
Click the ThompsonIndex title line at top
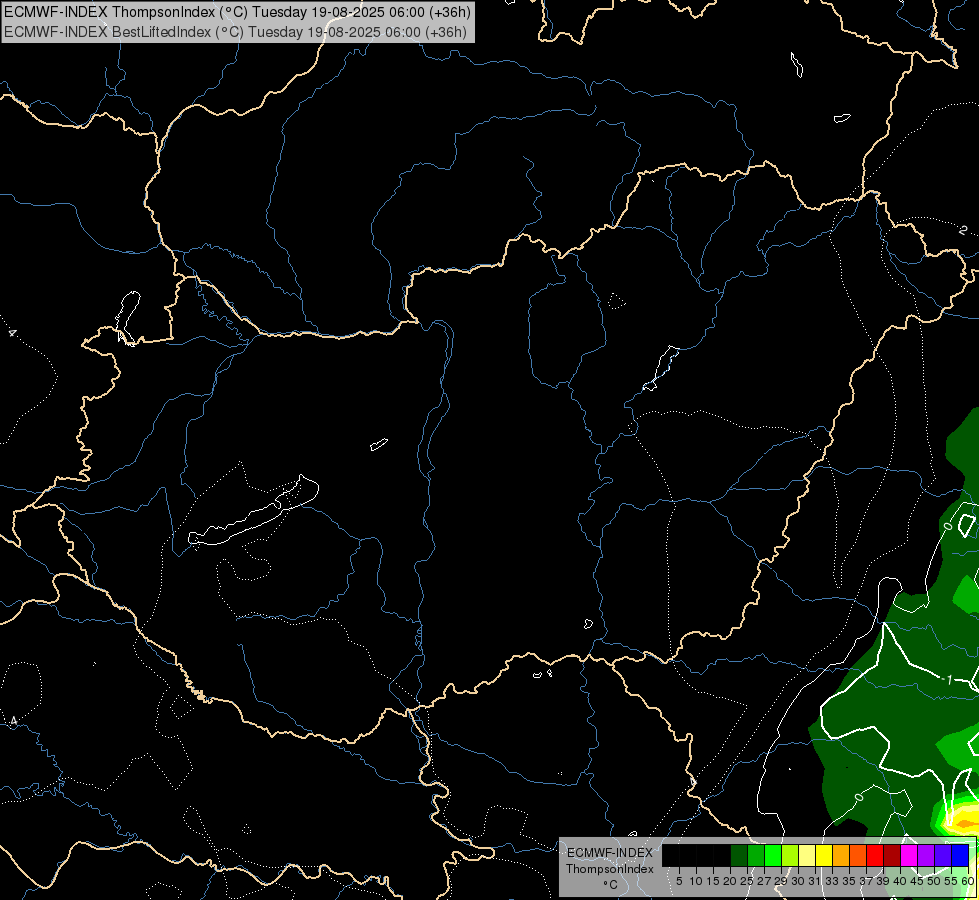pos(237,11)
